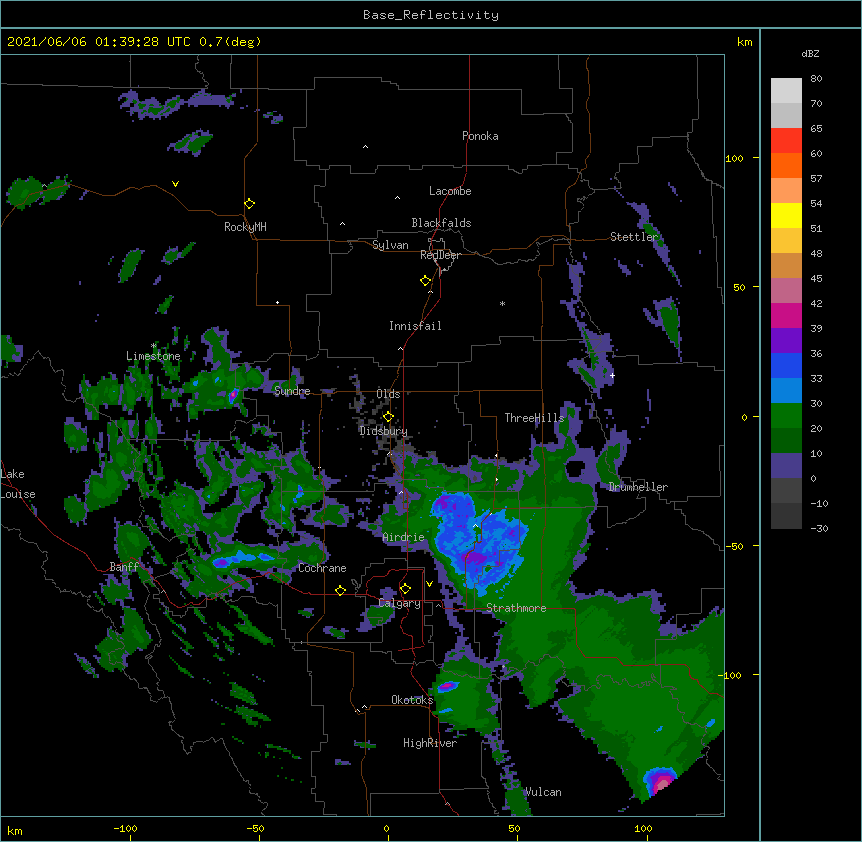
Task: Click yellow V marker northwest of RockyMH
Action: pos(175,184)
